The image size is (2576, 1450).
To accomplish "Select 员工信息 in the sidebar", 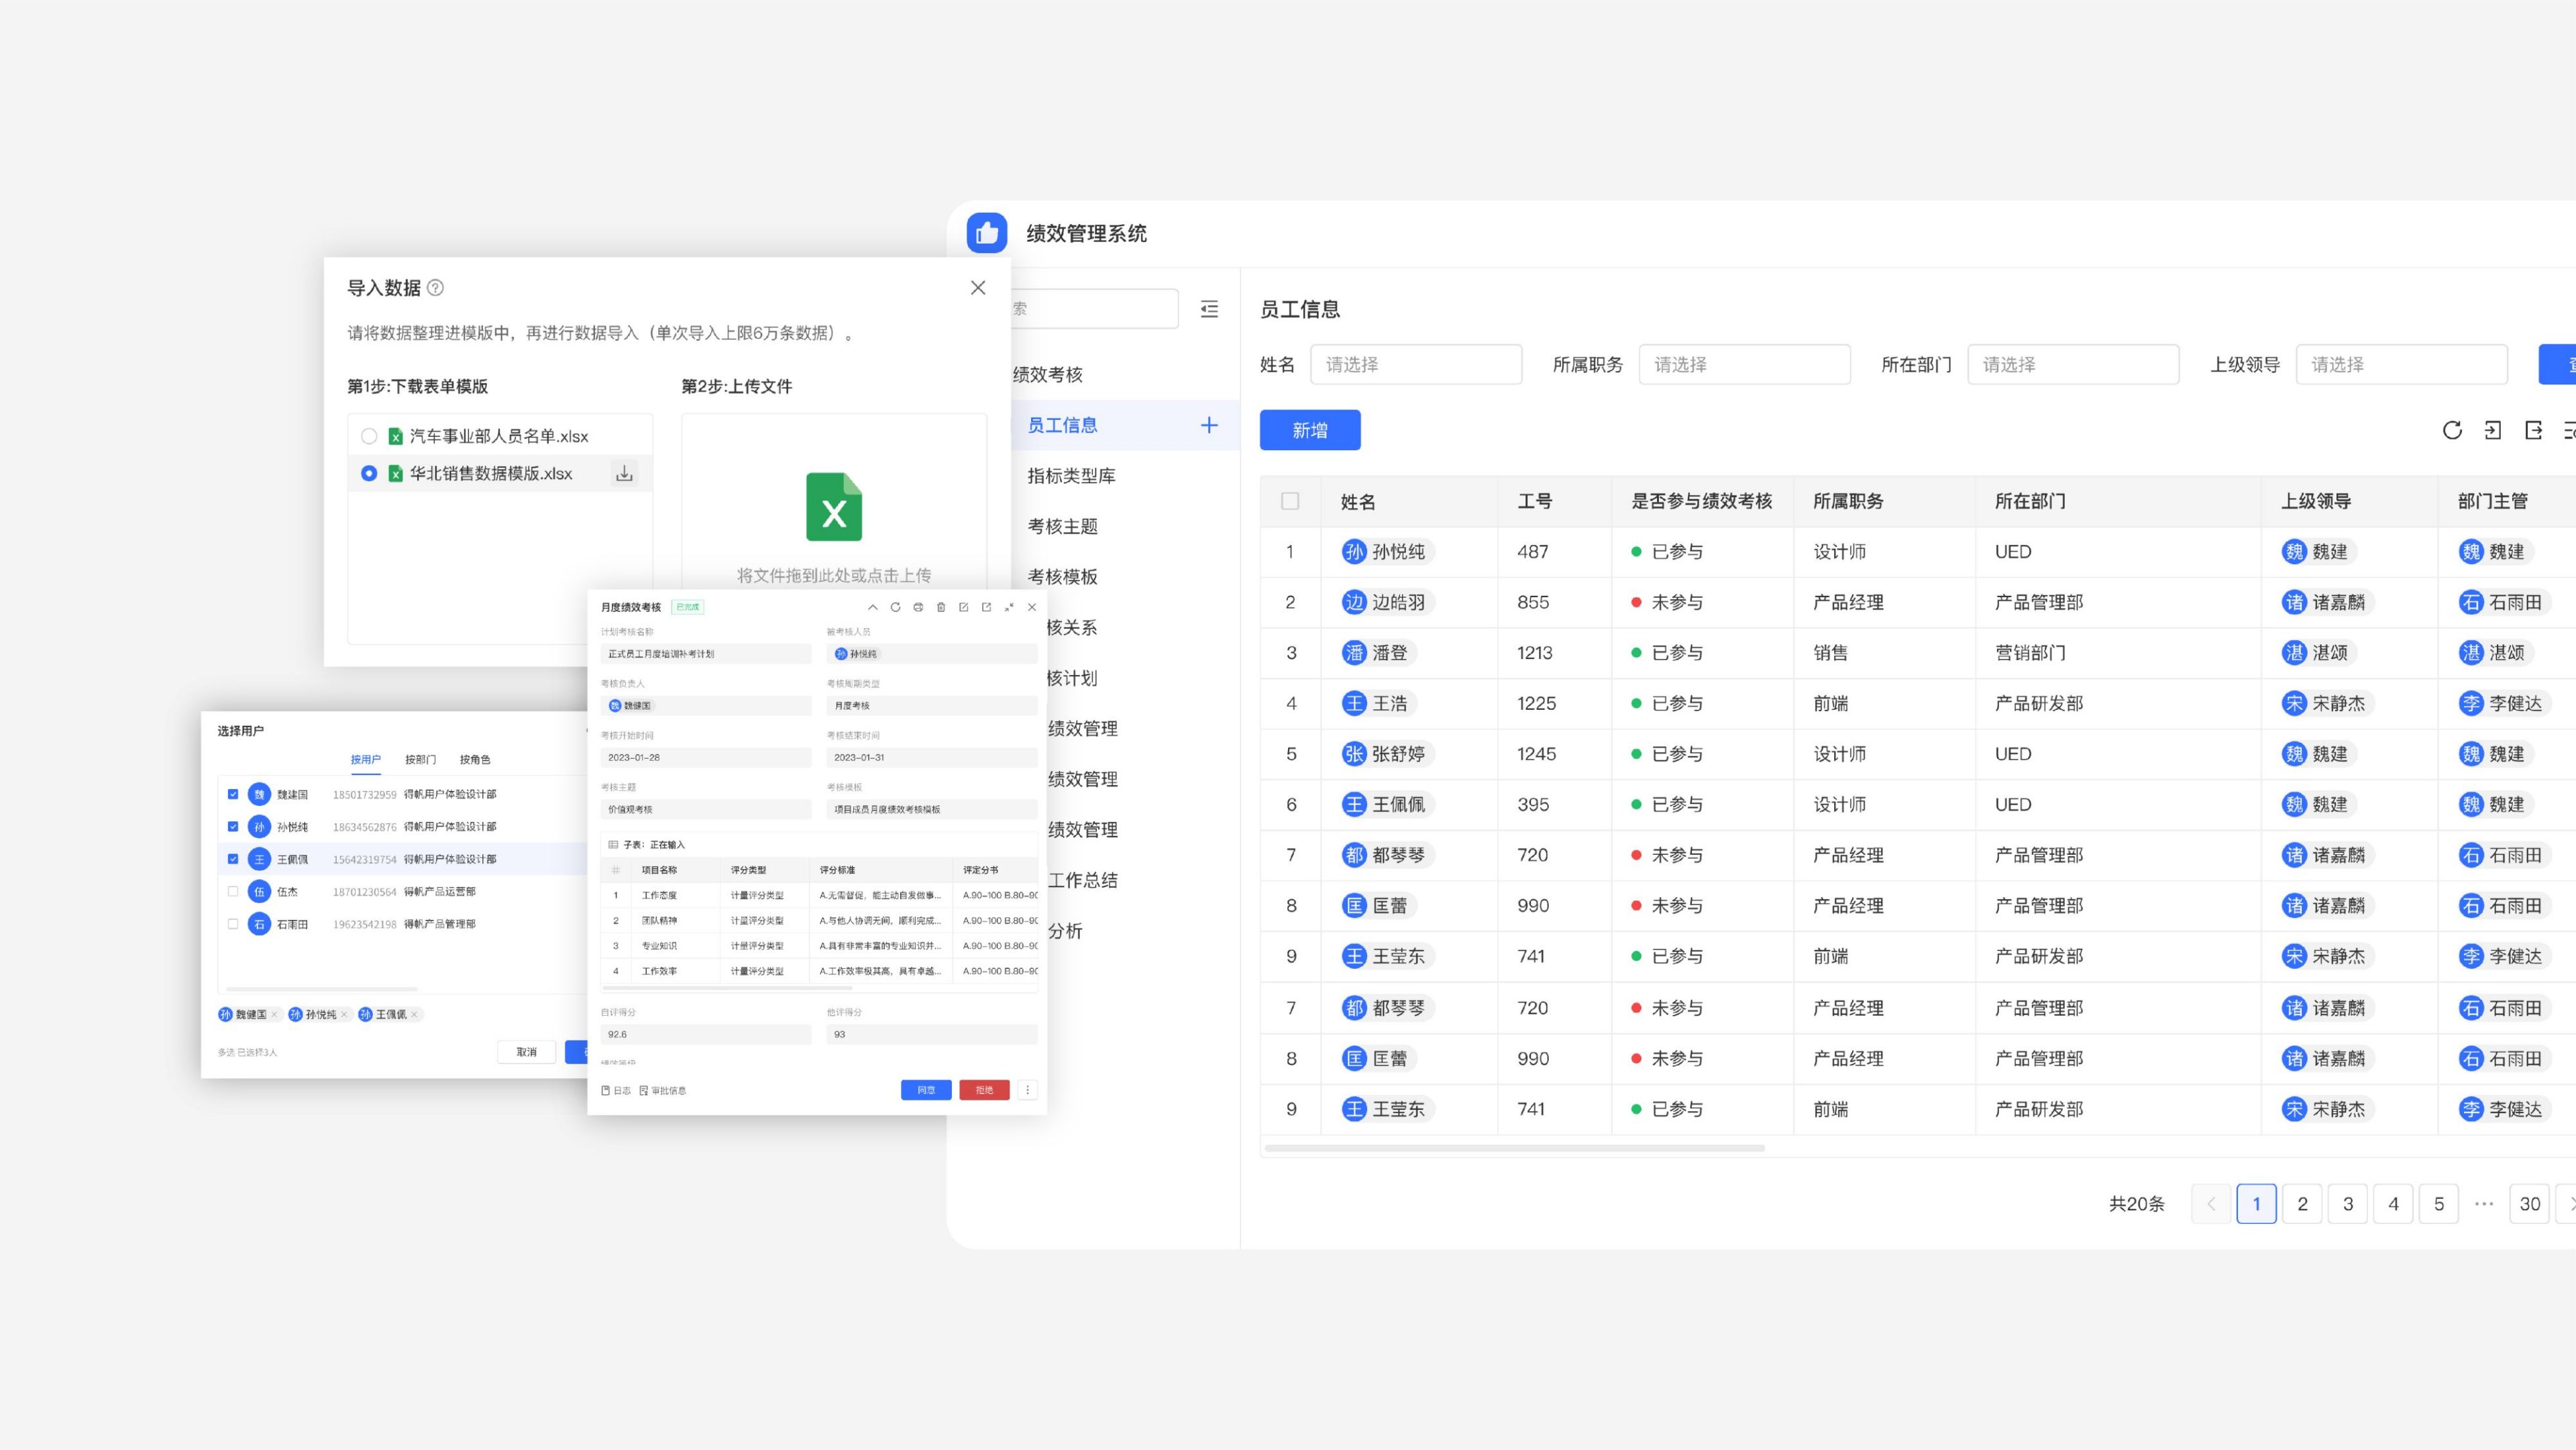I will (x=1125, y=425).
